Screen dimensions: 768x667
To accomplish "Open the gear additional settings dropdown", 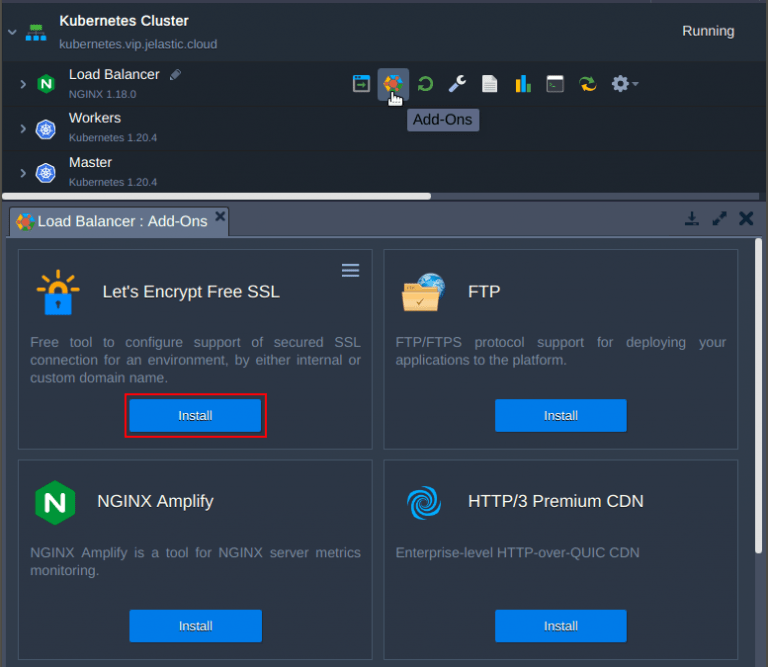I will click(624, 84).
